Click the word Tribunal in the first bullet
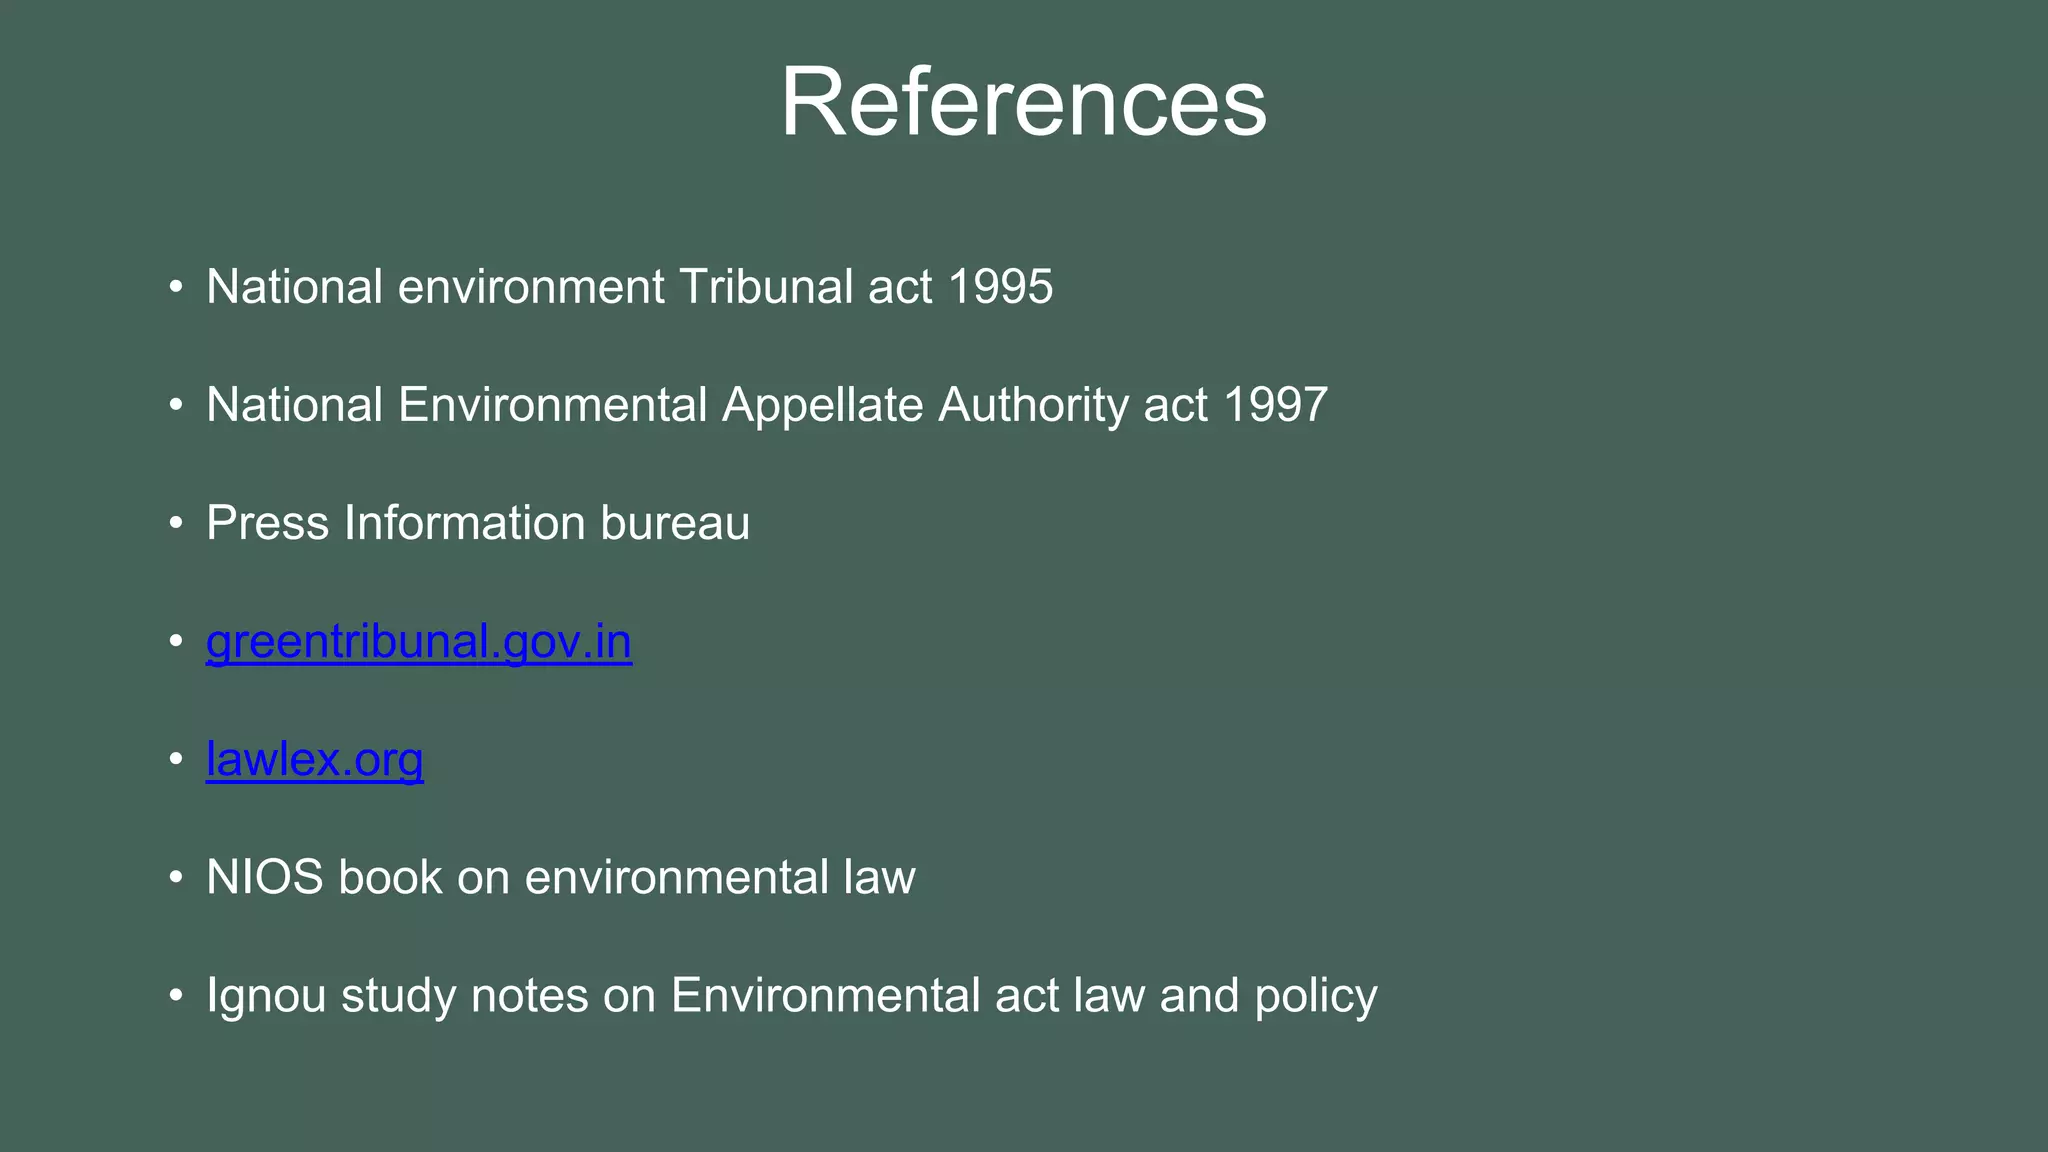Viewport: 2048px width, 1152px height. [x=765, y=287]
